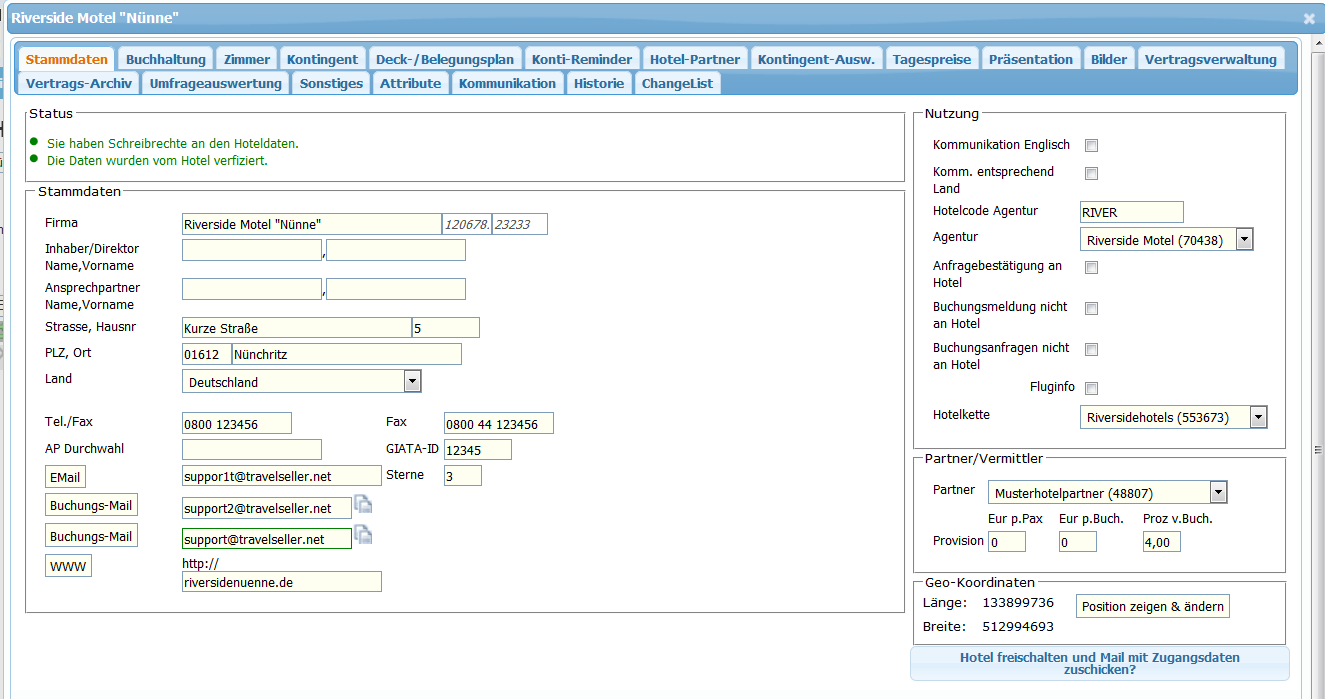Open the Land dropdown showing Deutschland
This screenshot has height=699, width=1325.
tap(412, 382)
